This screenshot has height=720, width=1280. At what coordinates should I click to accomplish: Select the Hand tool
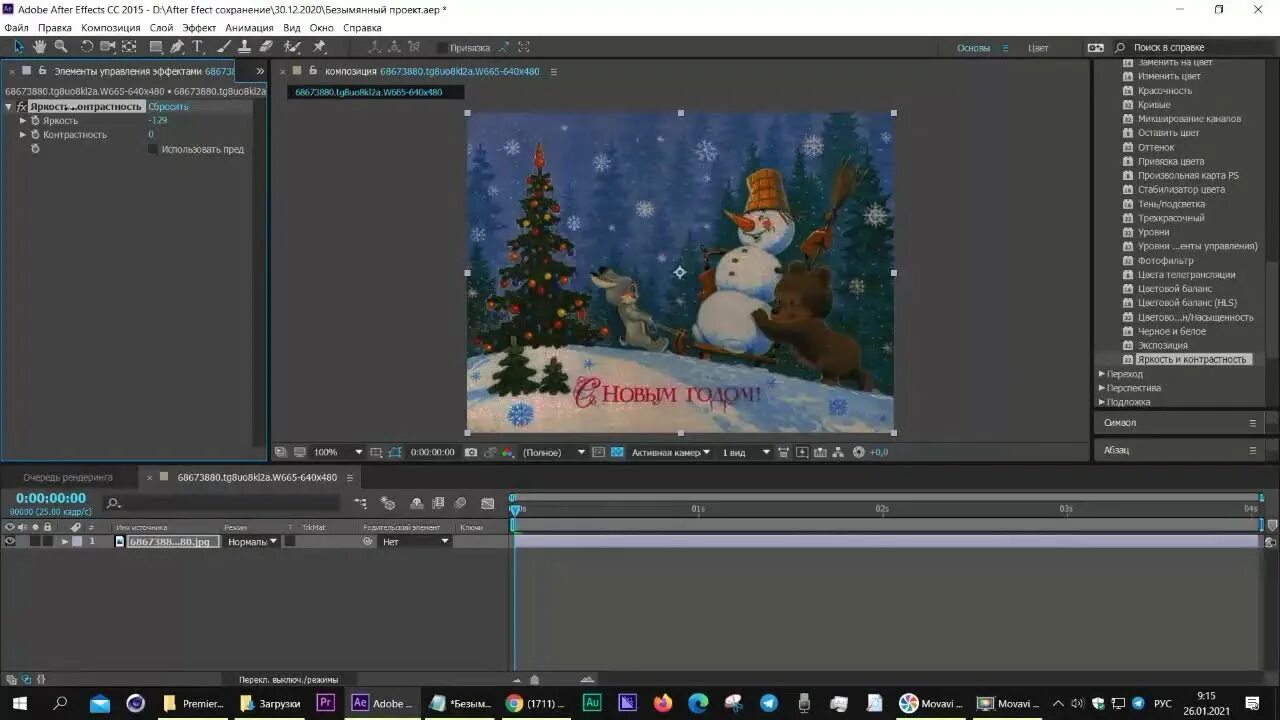pos(40,46)
